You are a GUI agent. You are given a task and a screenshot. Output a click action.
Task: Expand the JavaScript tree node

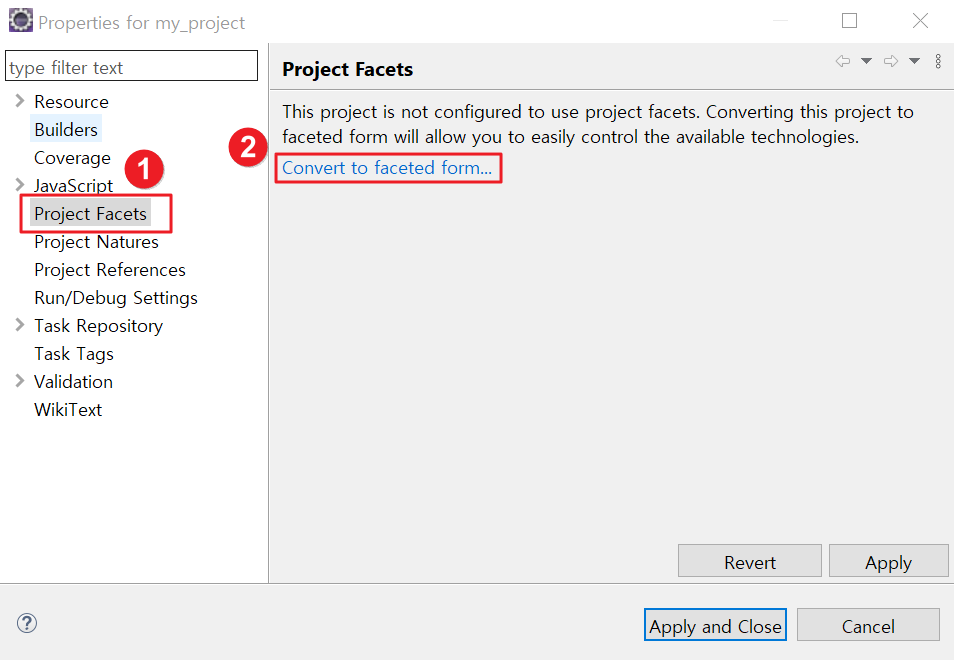coord(20,185)
